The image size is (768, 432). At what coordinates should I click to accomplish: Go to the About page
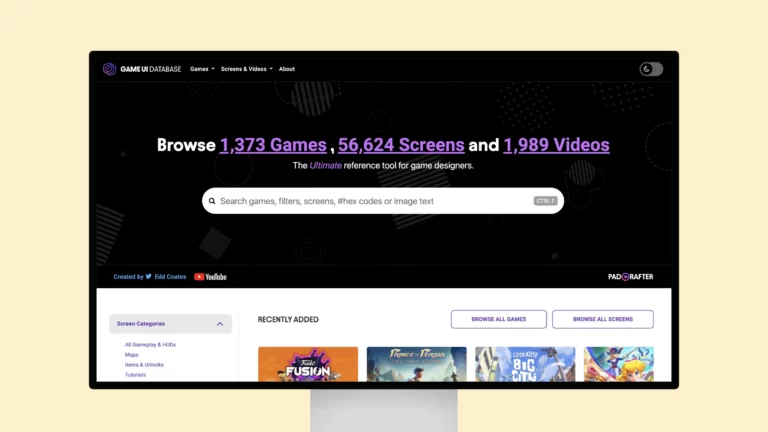click(287, 69)
